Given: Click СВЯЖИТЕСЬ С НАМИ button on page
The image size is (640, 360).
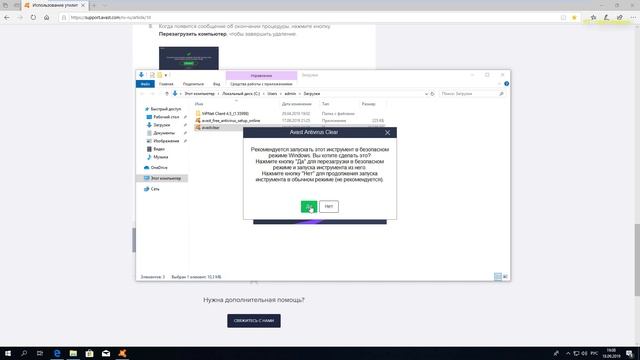Looking at the screenshot, I should (254, 321).
